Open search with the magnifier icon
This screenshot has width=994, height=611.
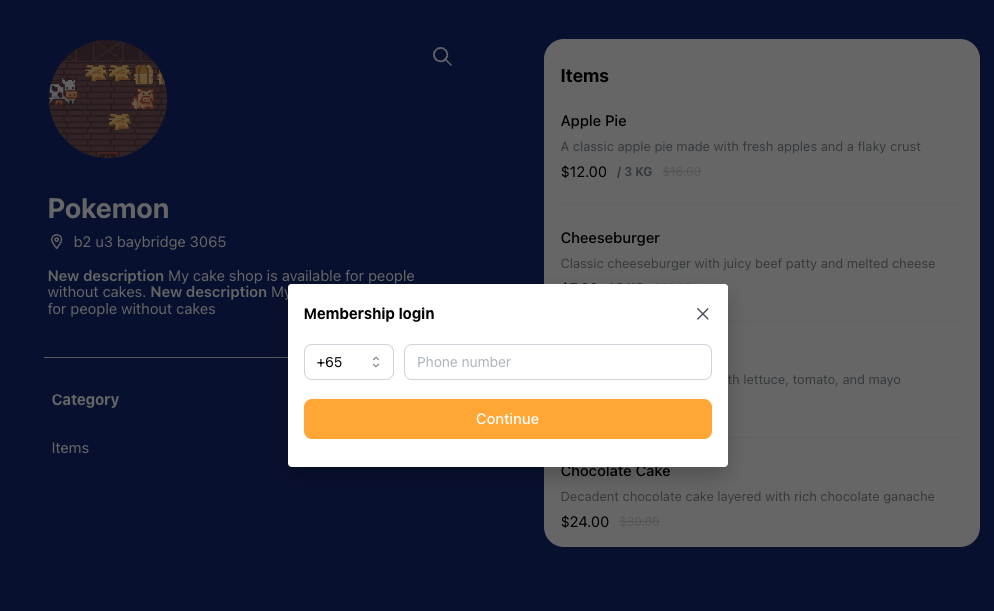click(x=442, y=56)
